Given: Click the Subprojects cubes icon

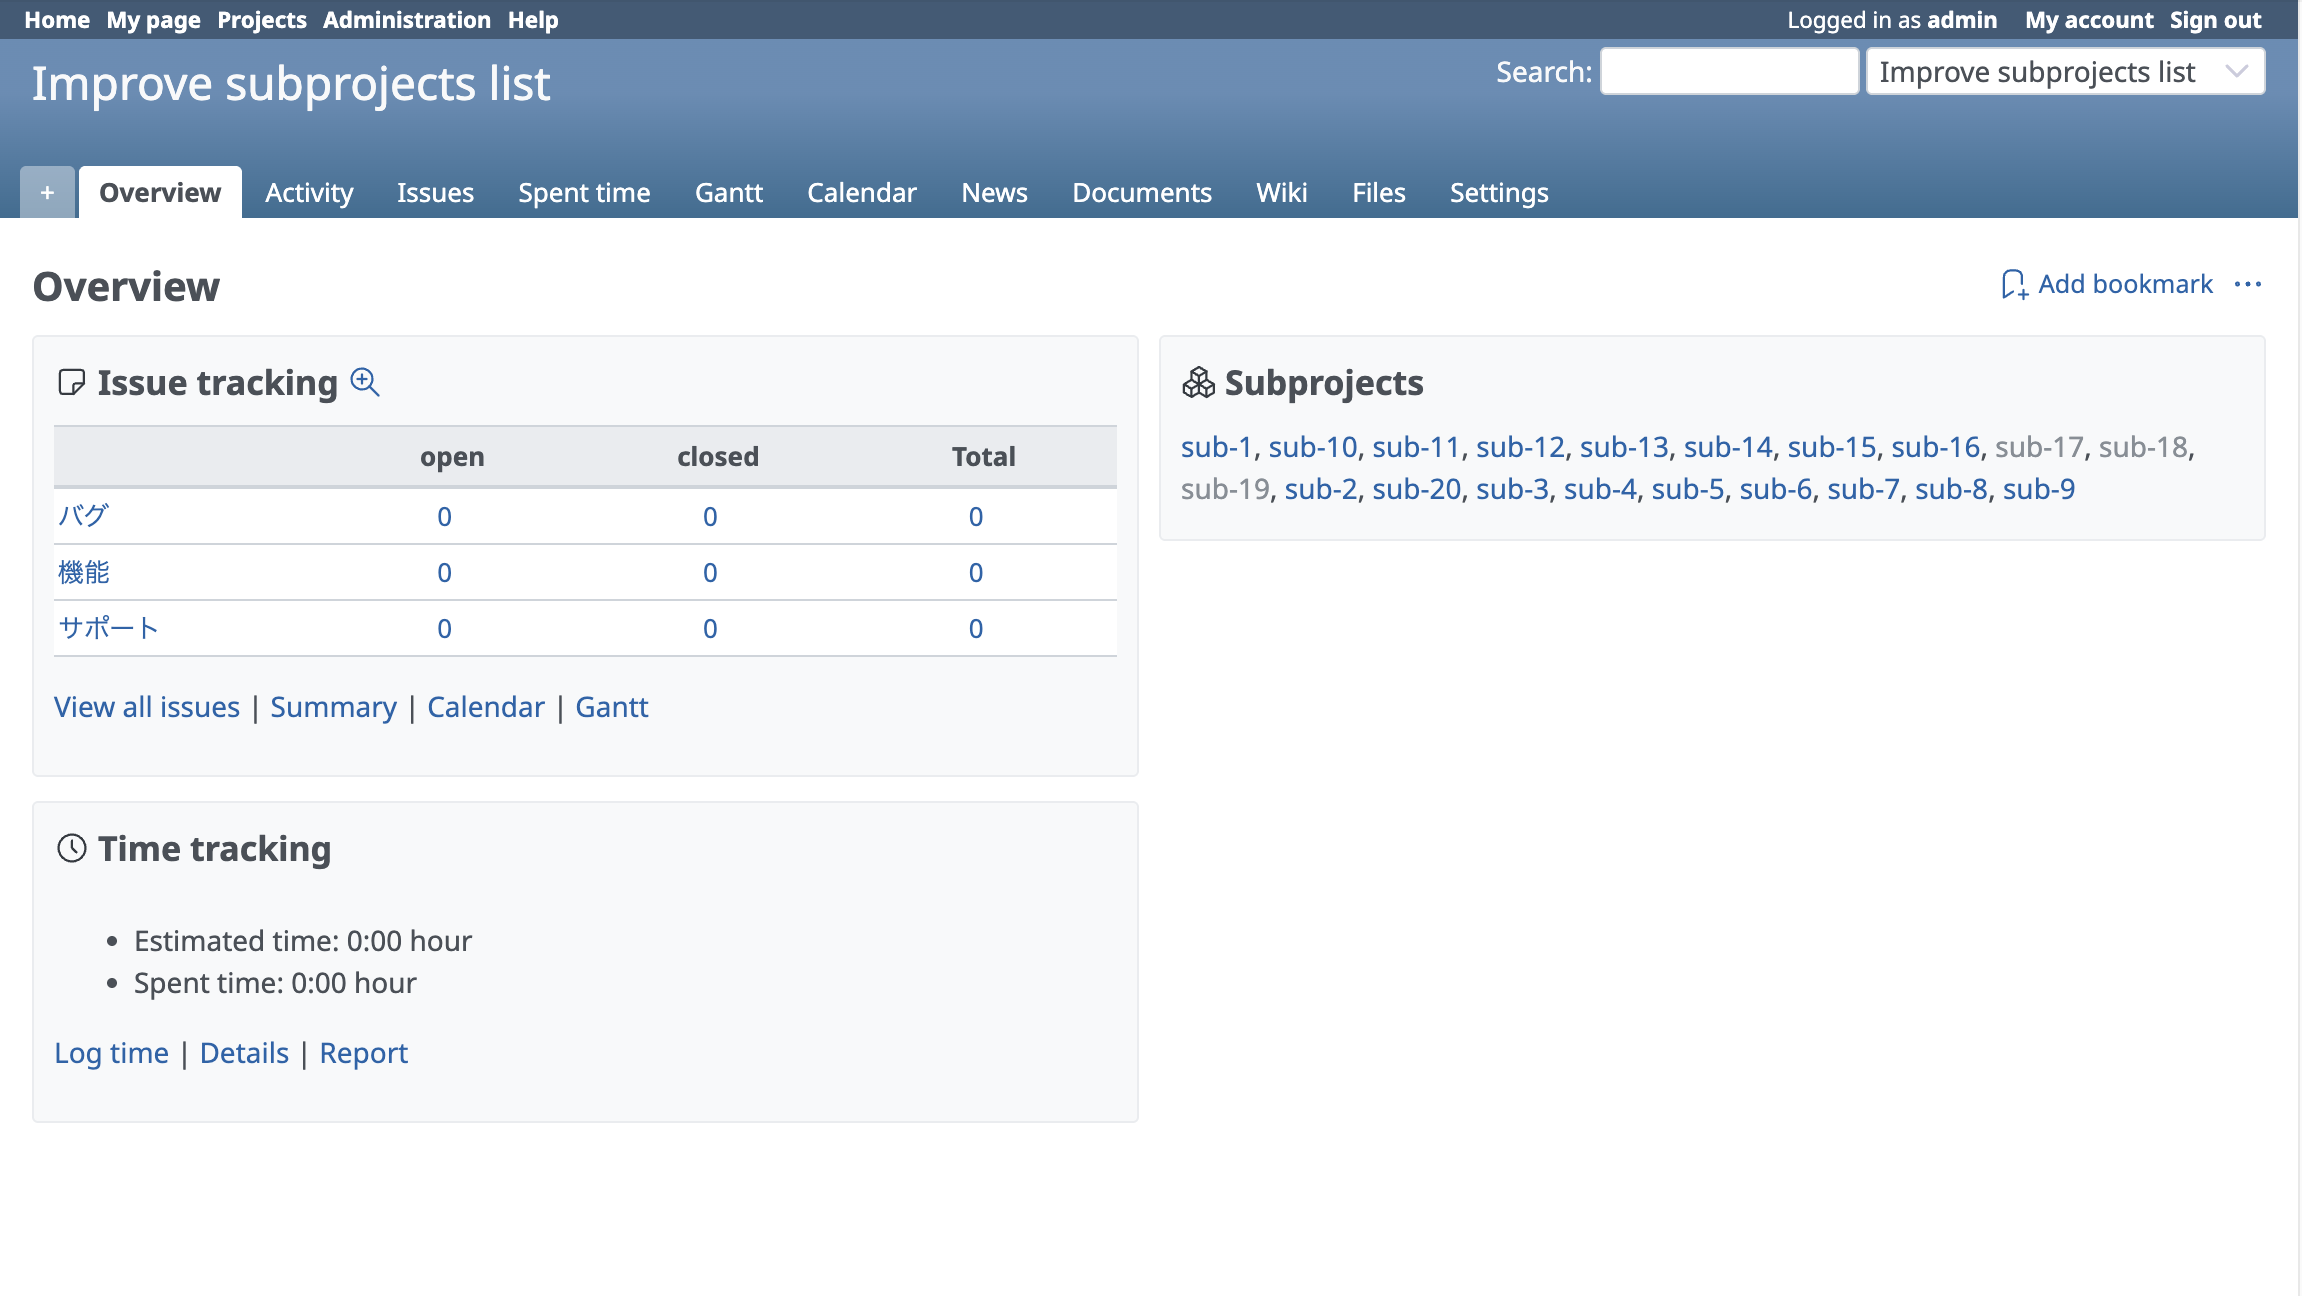Looking at the screenshot, I should pyautogui.click(x=1198, y=382).
